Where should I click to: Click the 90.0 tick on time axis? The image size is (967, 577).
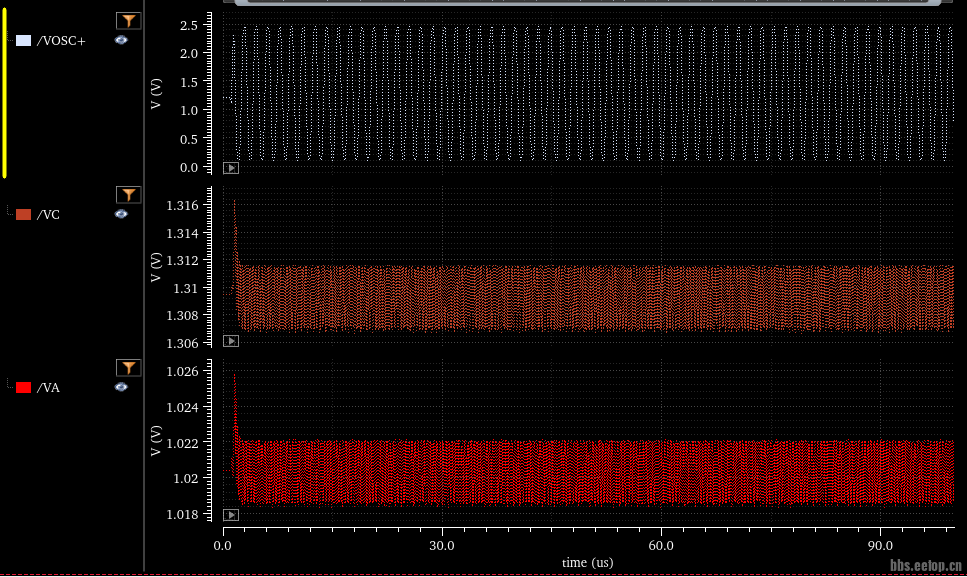(x=879, y=546)
